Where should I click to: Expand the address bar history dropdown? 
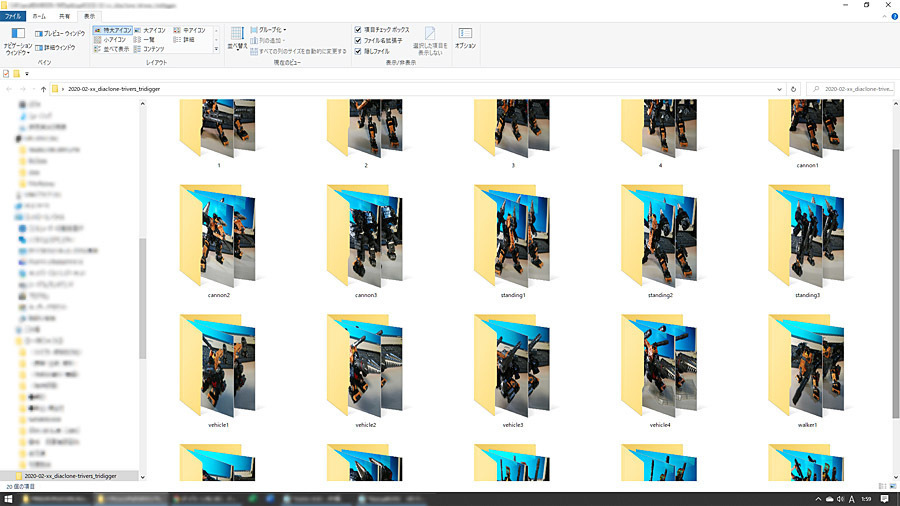(778, 88)
